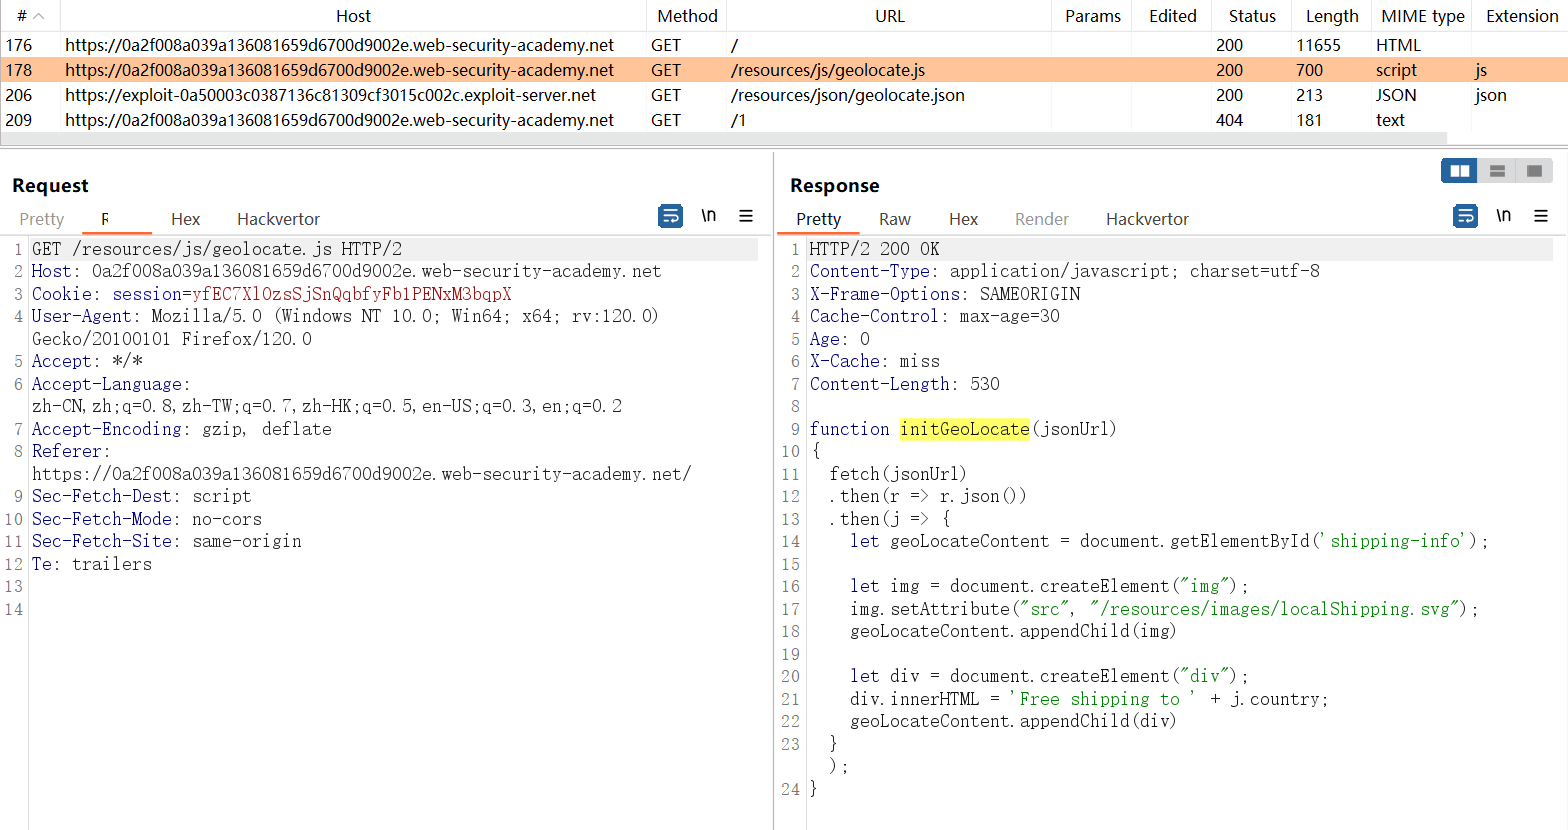Open the Raw tab in Response panel
The image size is (1568, 830).
point(894,219)
